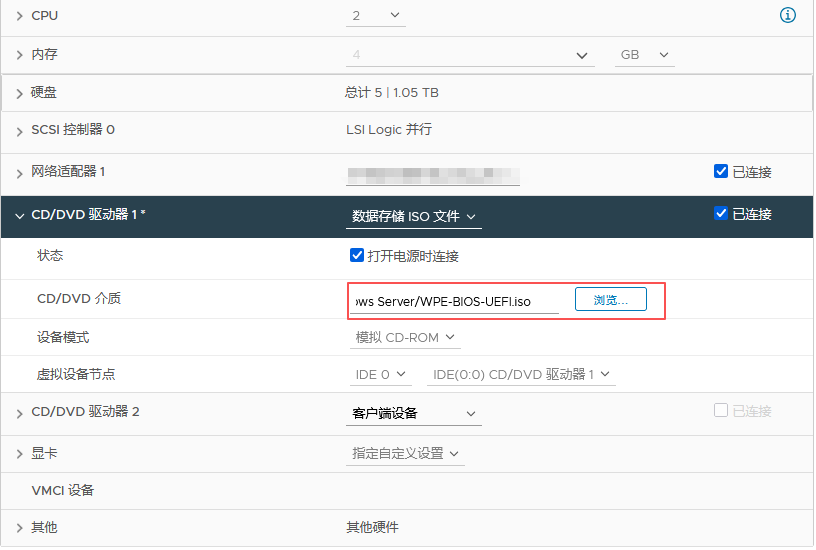The image size is (816, 550).
Task: Expand the 显卡 video card section
Action: point(20,454)
